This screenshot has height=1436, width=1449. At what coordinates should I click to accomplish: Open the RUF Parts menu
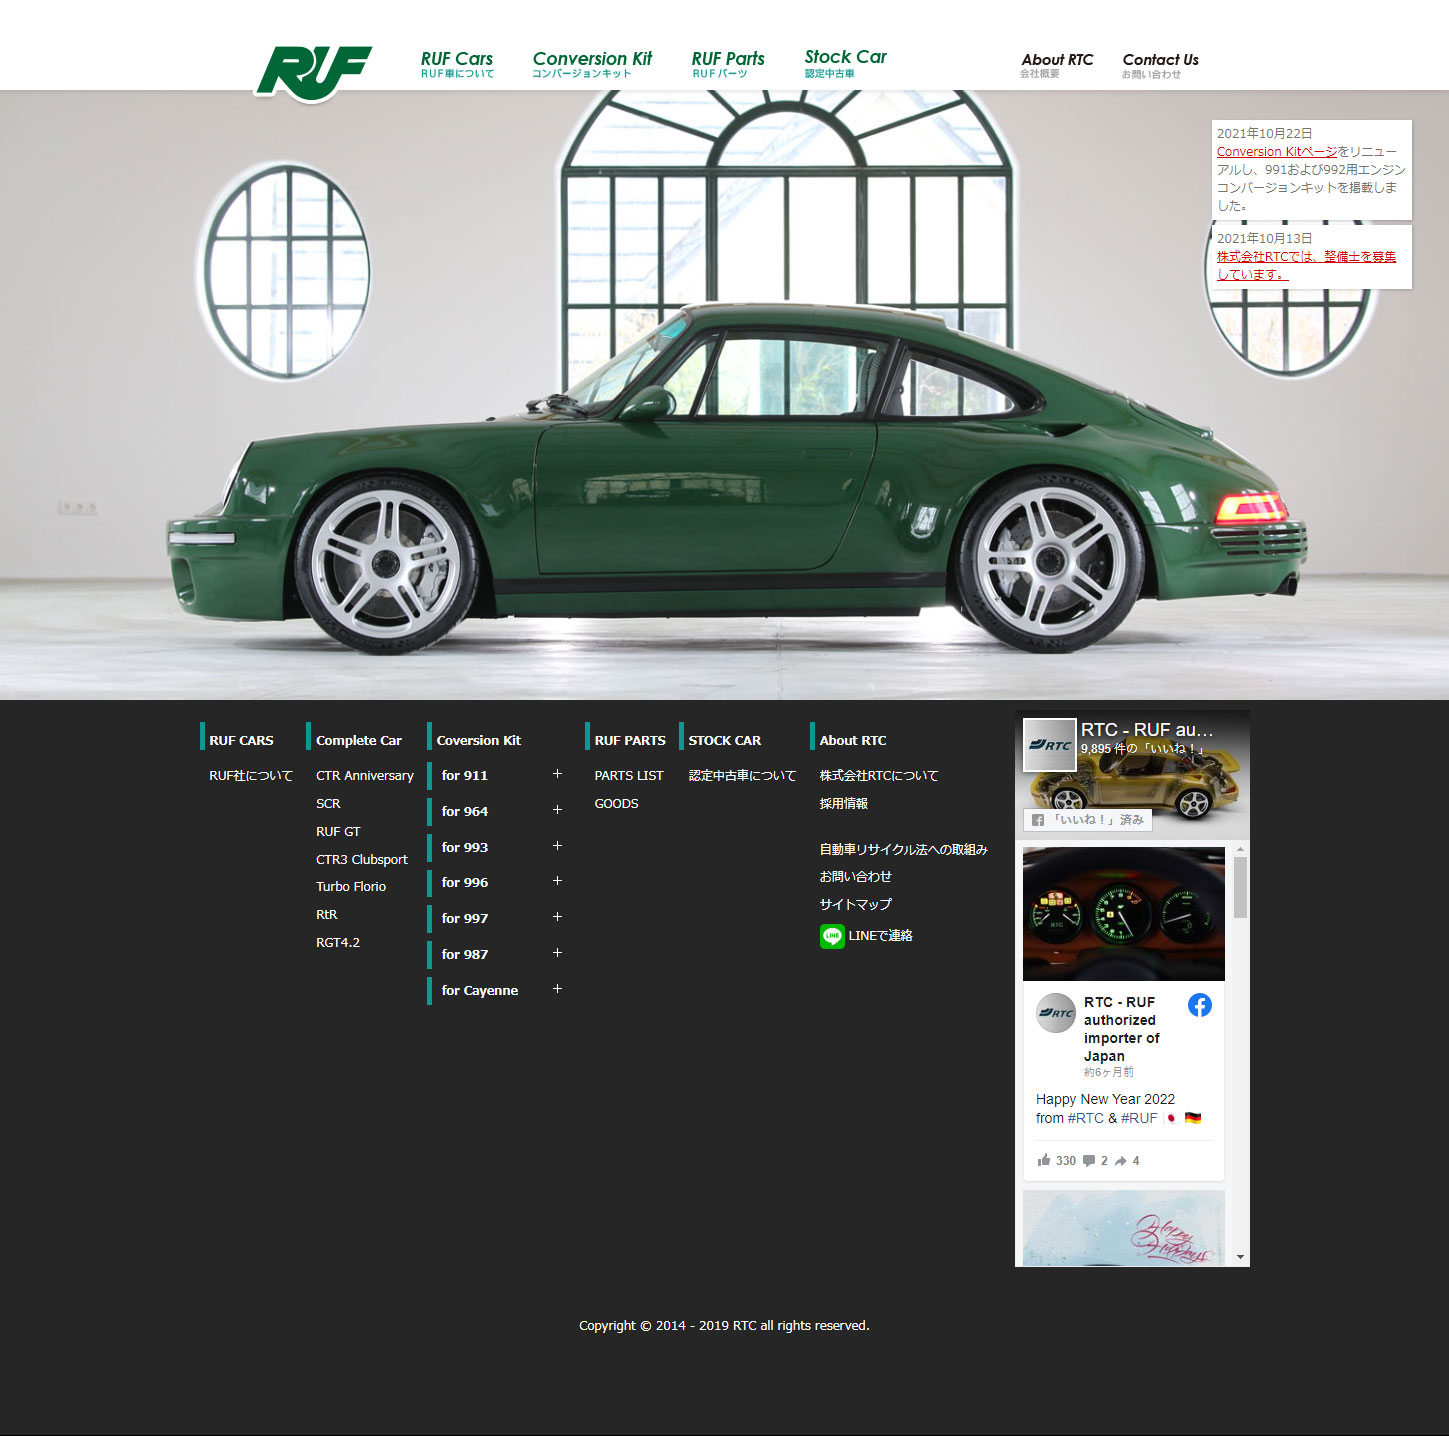tap(728, 64)
